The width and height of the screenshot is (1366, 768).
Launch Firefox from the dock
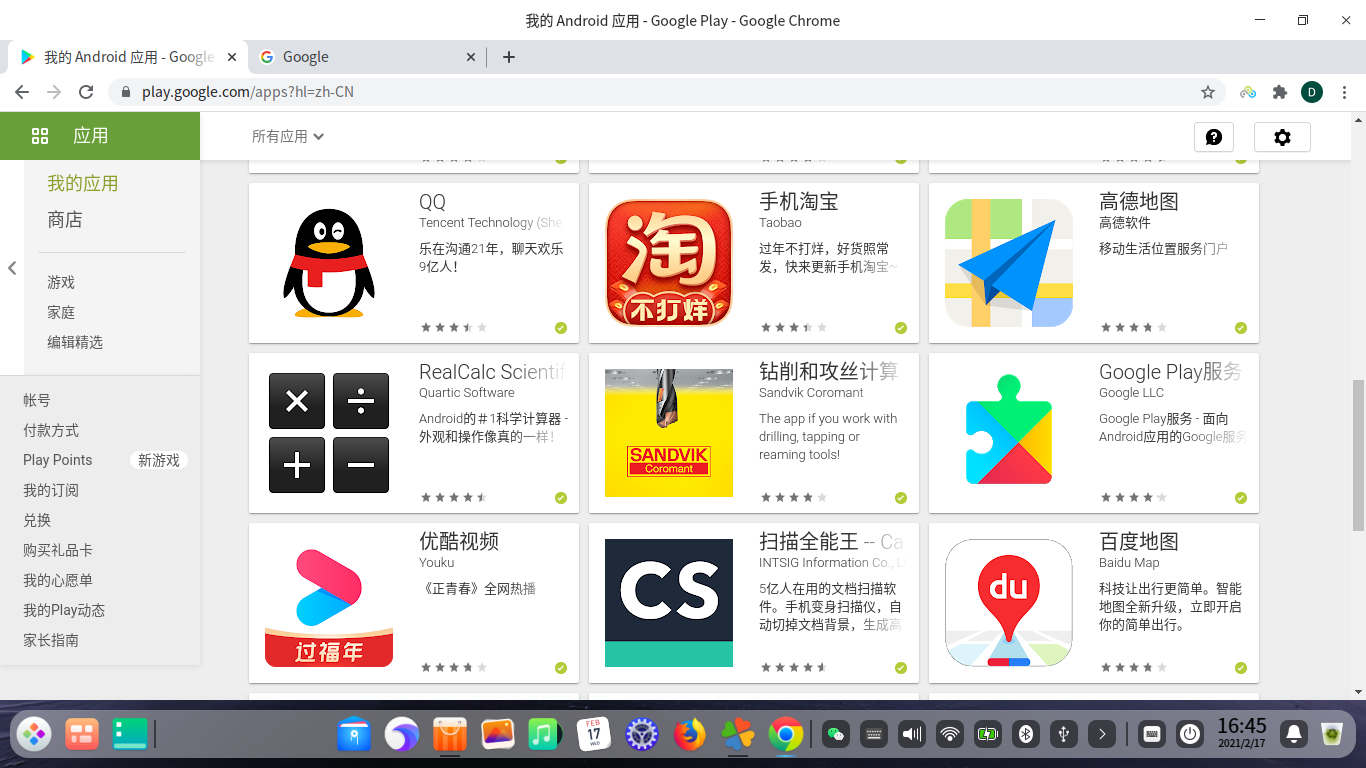tap(689, 734)
